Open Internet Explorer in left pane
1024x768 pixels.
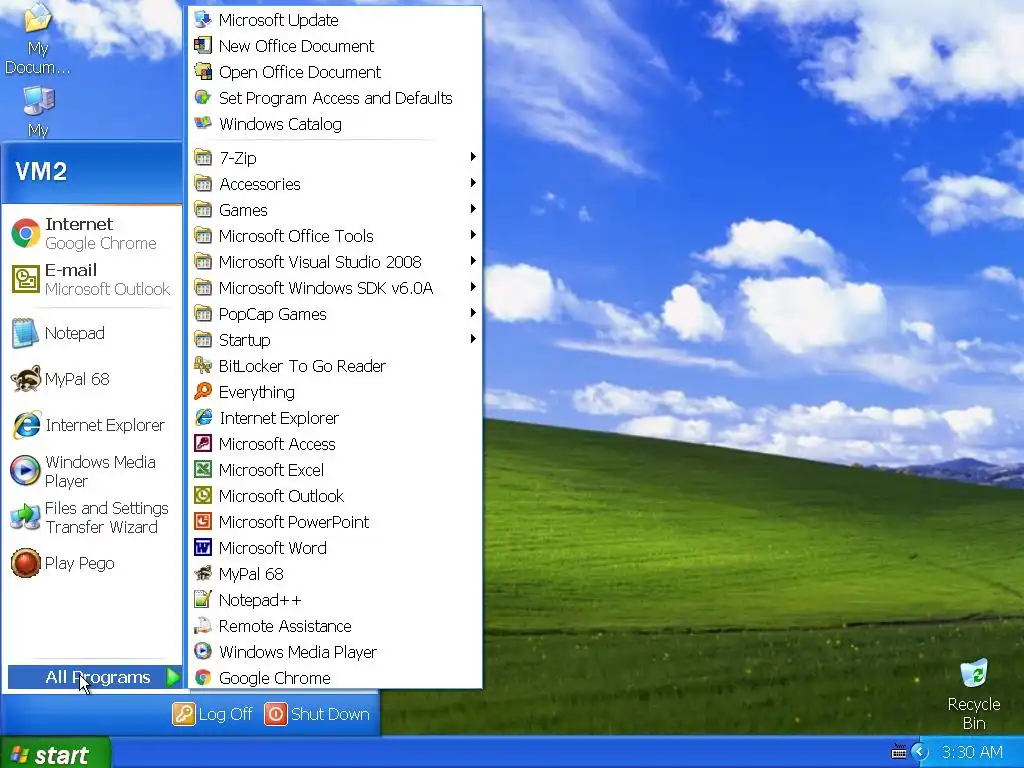point(91,425)
